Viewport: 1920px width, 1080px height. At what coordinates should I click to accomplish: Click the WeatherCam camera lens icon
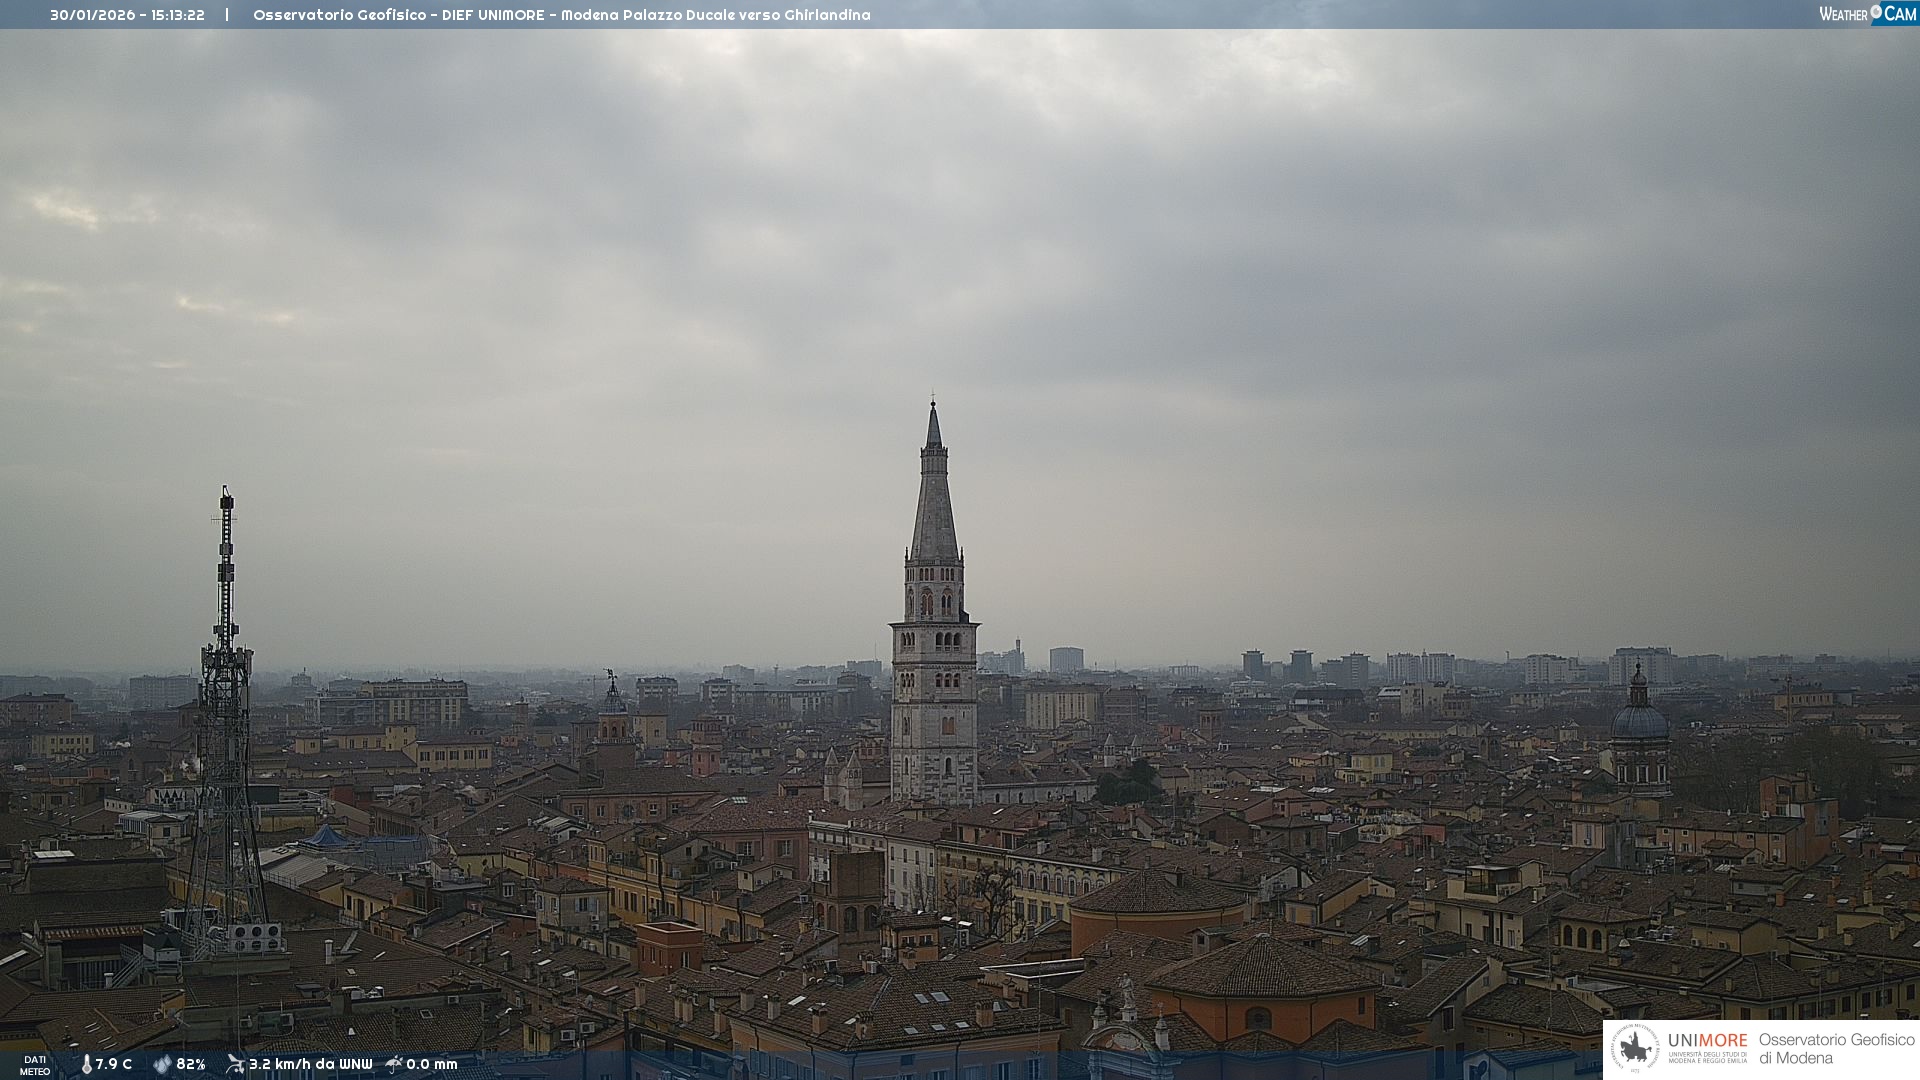(1876, 12)
